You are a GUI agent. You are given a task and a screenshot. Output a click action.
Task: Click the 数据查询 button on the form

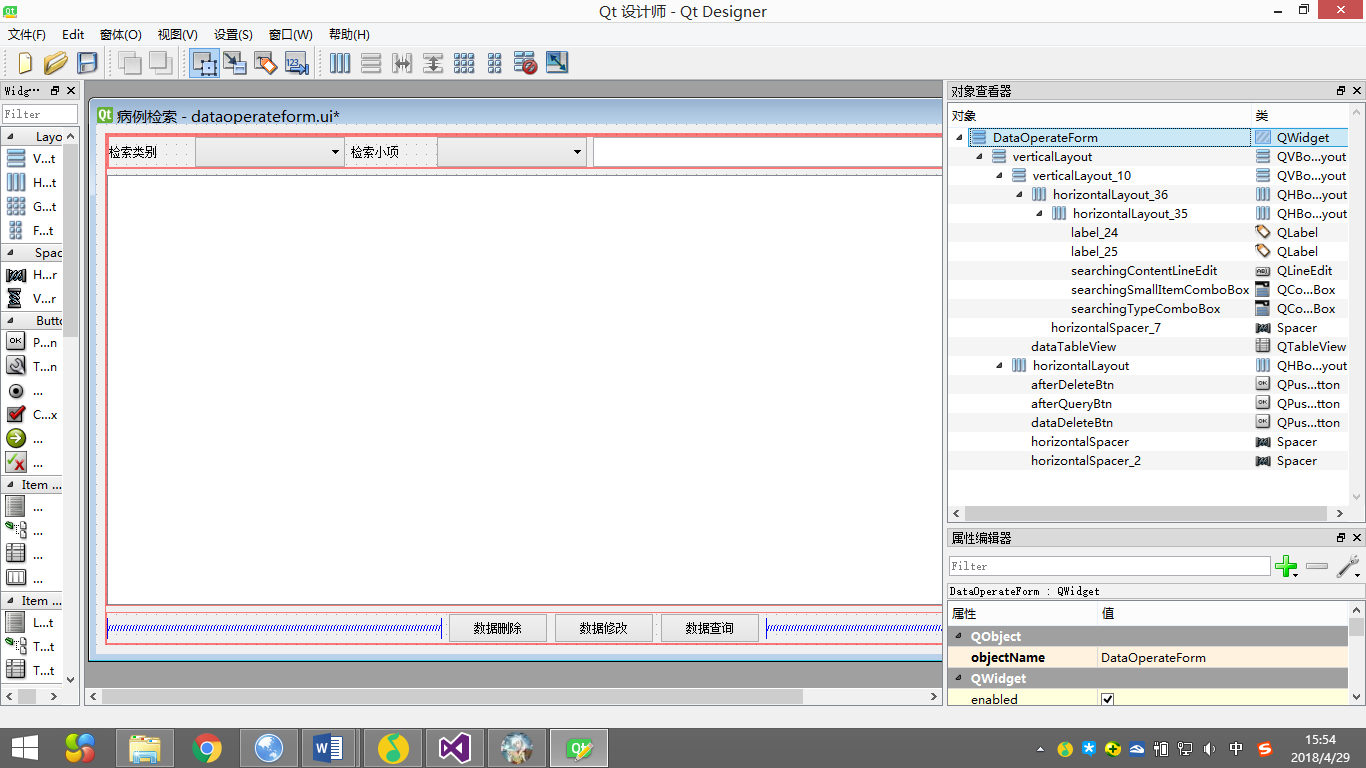(x=709, y=628)
